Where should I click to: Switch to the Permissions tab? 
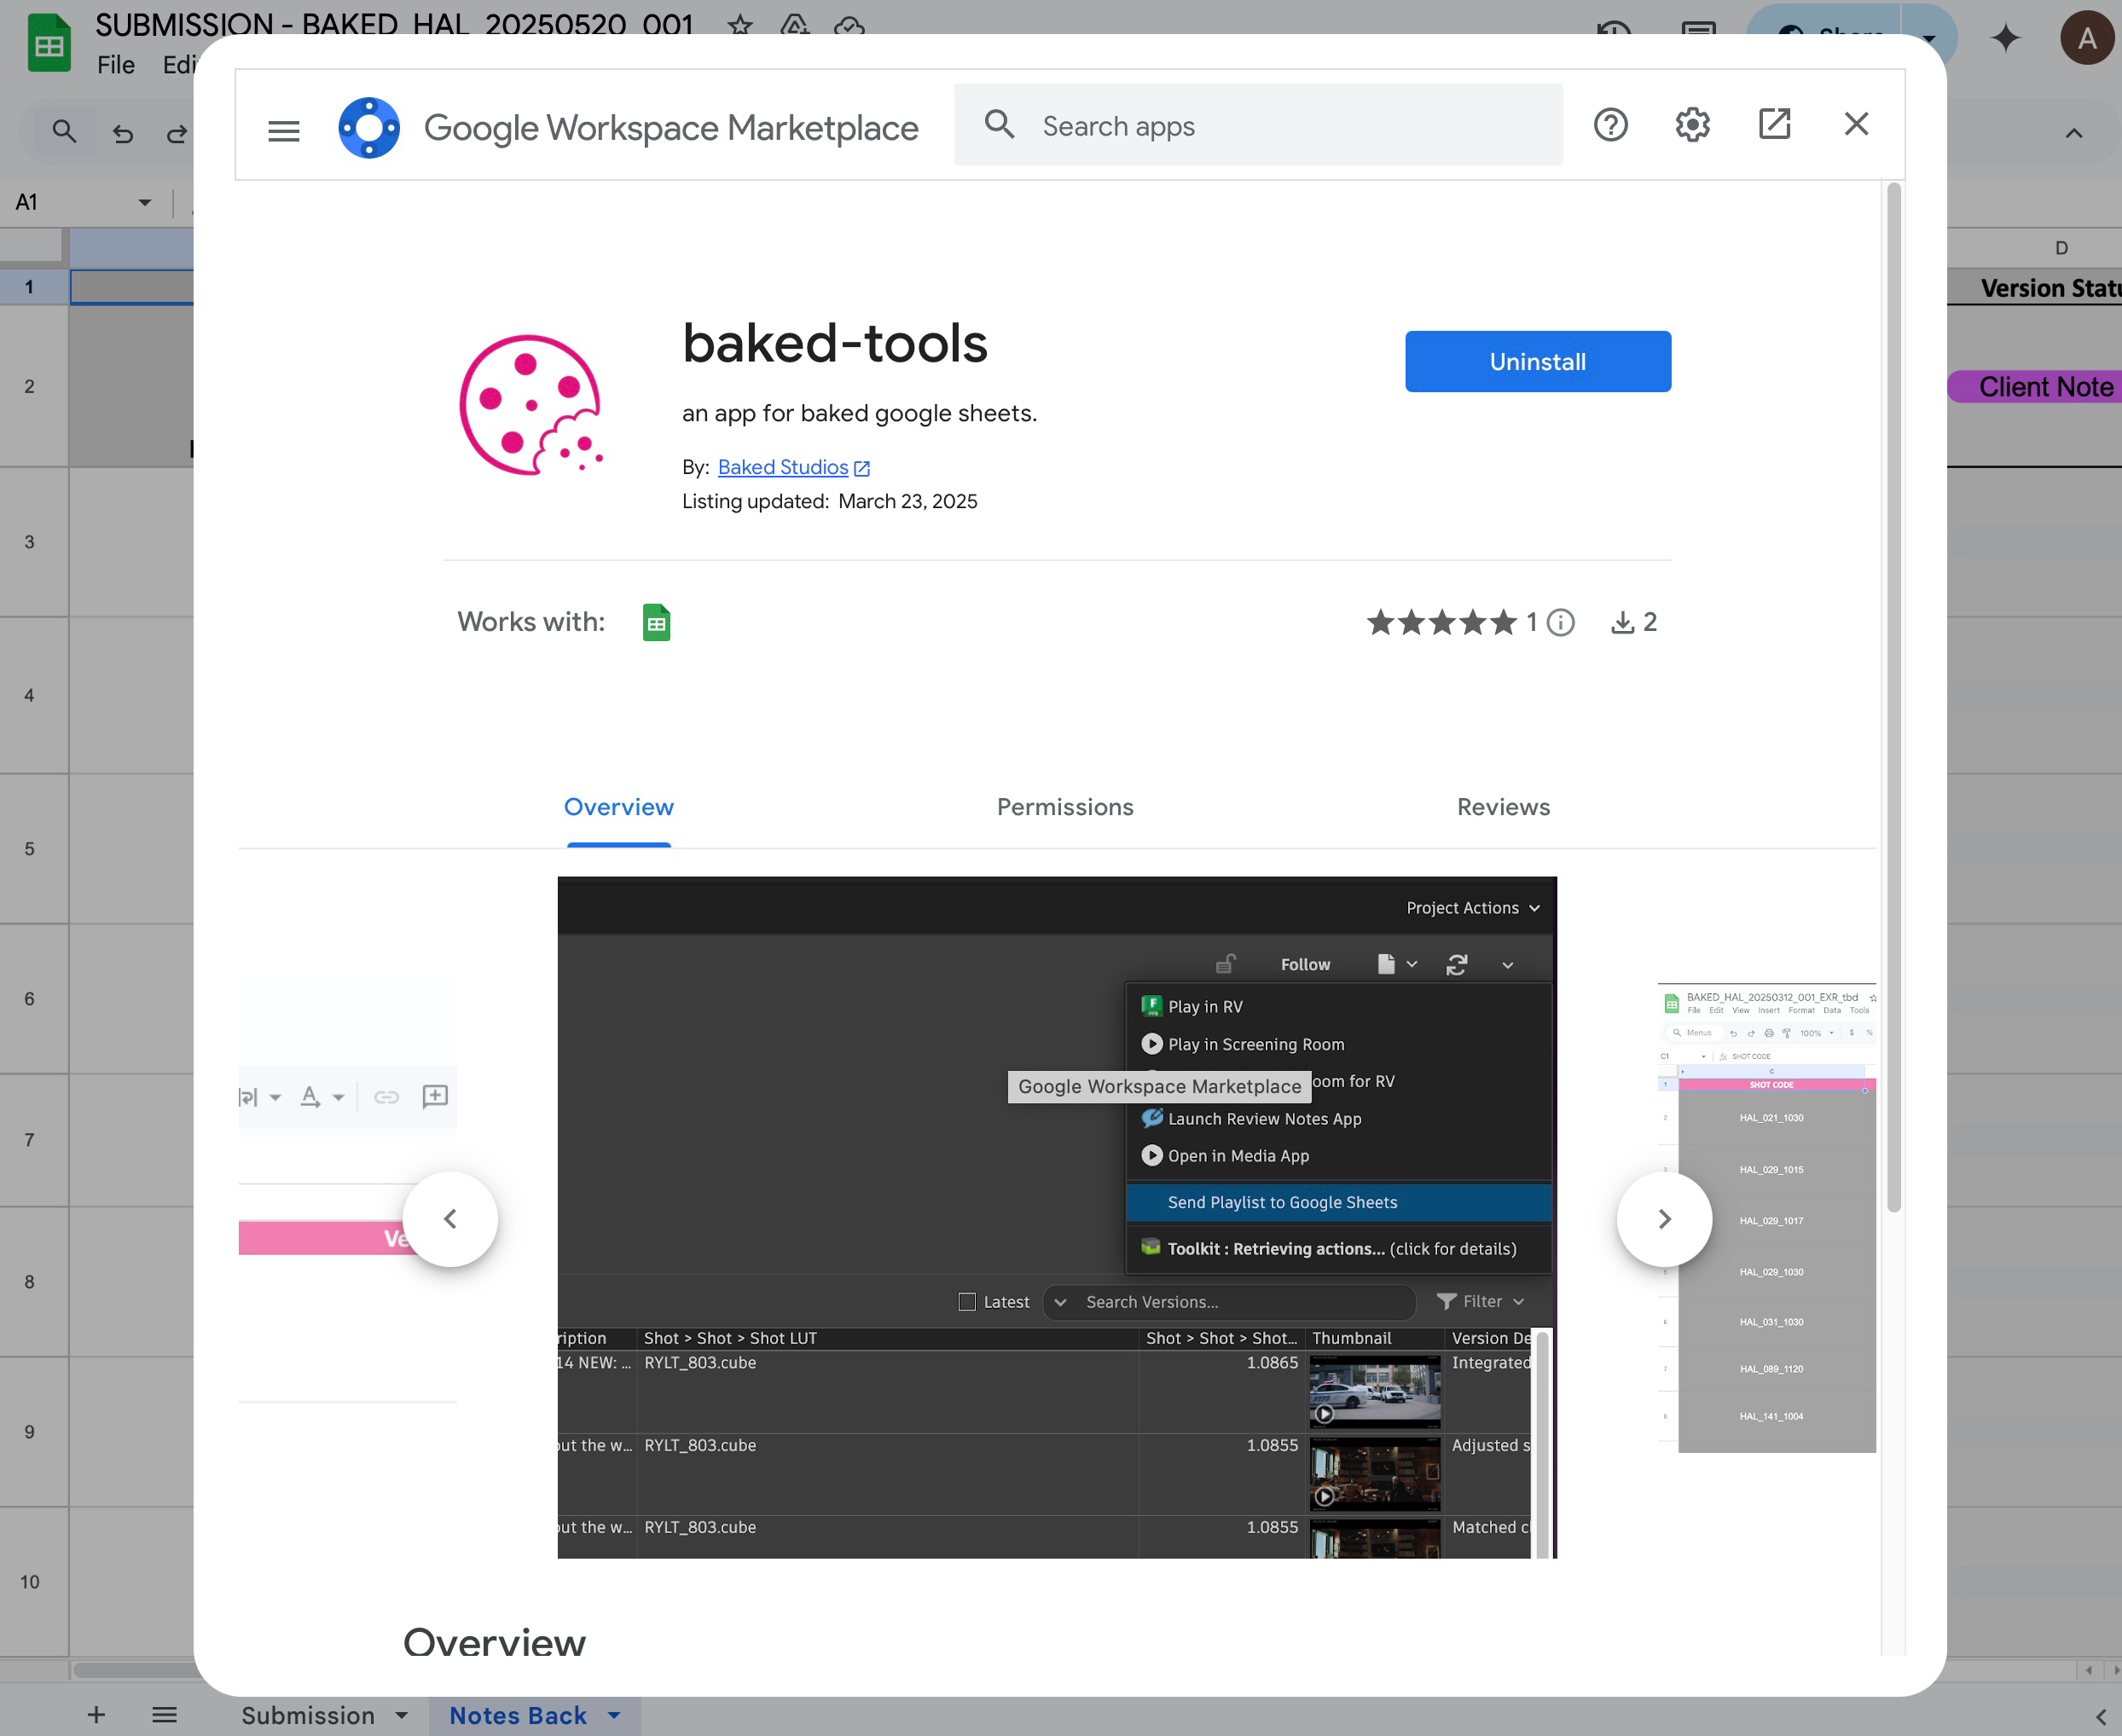pyautogui.click(x=1065, y=807)
